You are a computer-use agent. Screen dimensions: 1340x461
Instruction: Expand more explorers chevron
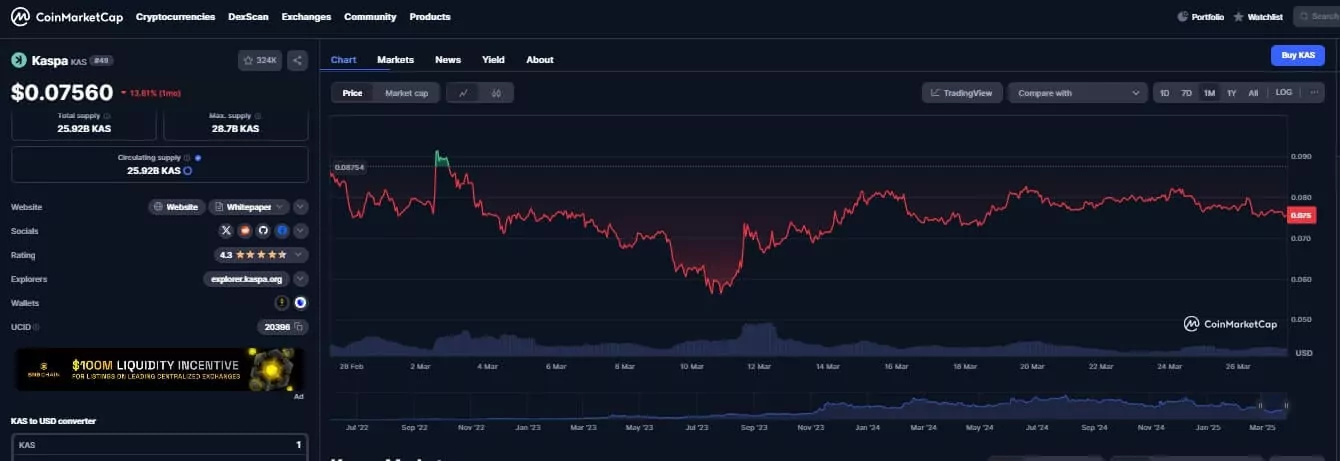pos(300,279)
